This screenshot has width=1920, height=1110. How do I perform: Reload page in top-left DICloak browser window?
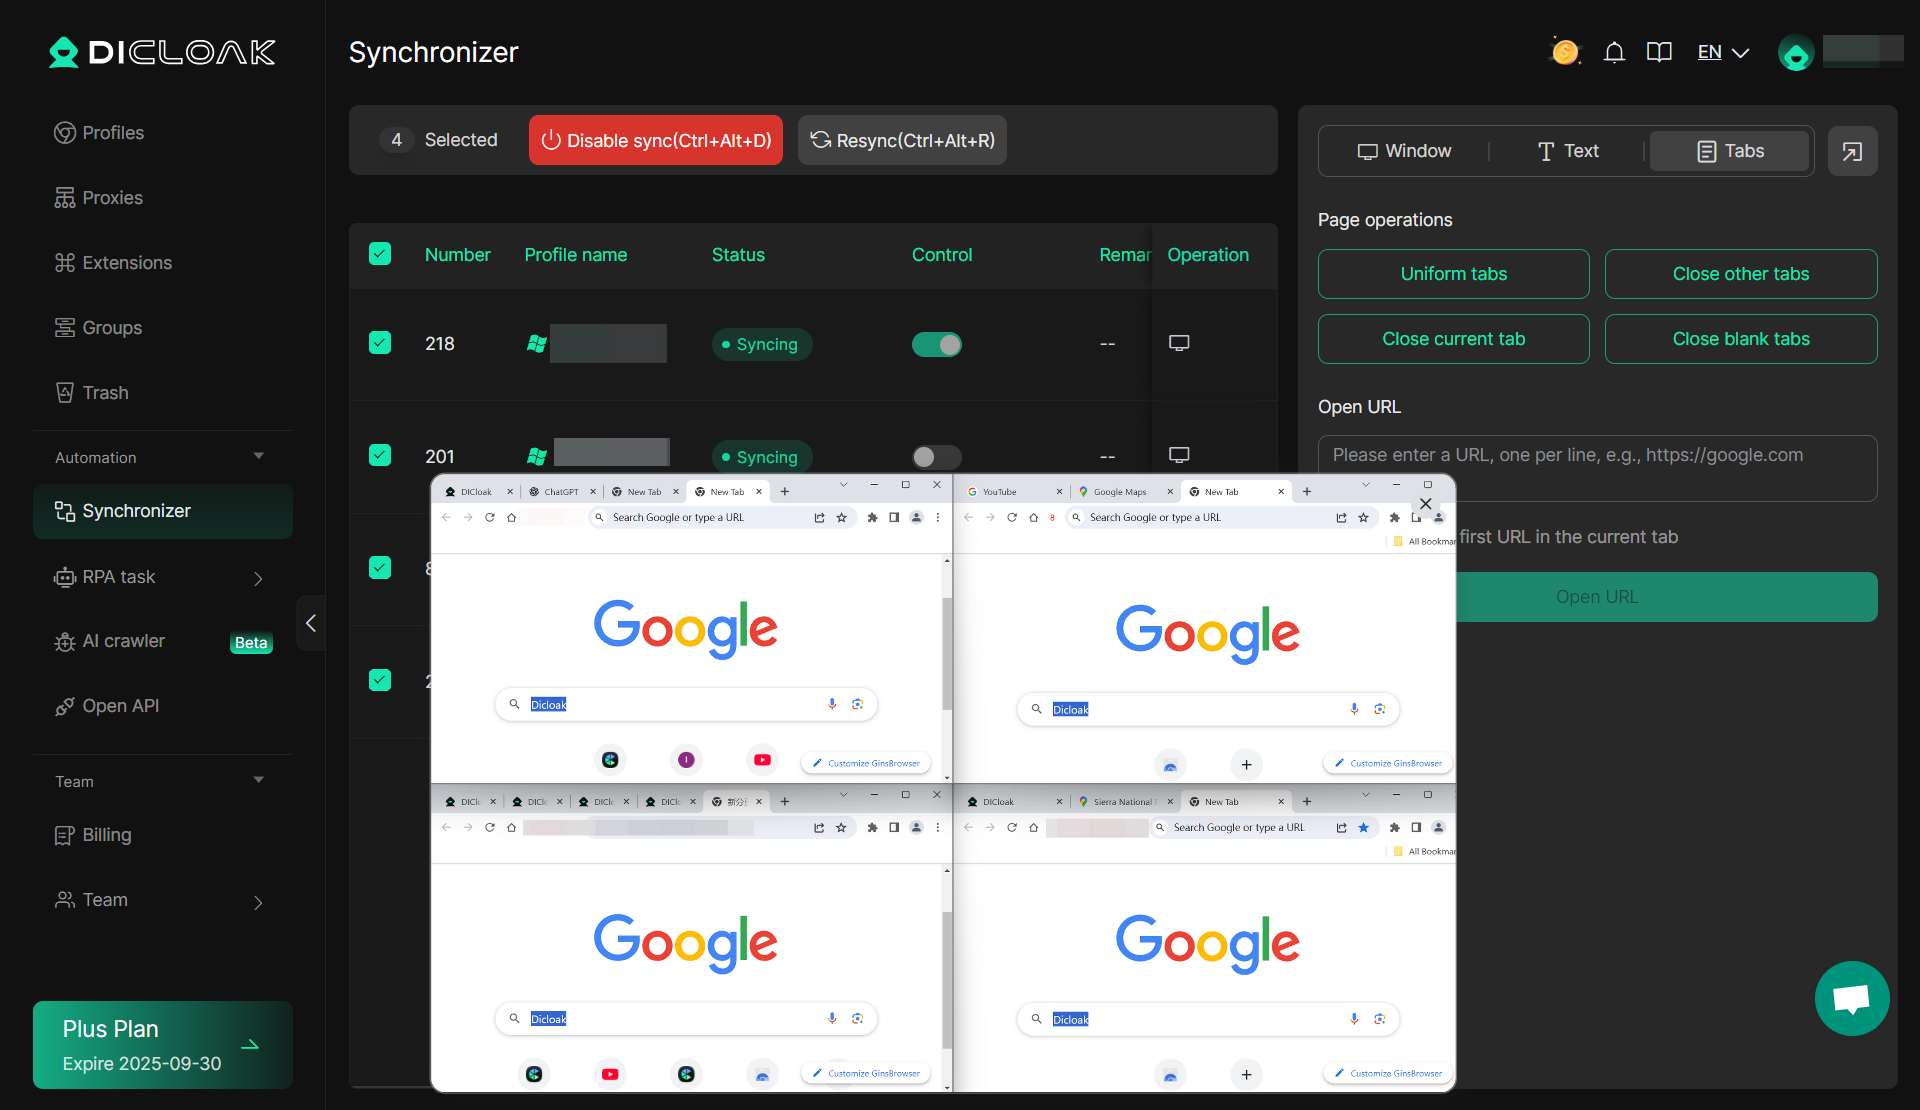click(490, 517)
